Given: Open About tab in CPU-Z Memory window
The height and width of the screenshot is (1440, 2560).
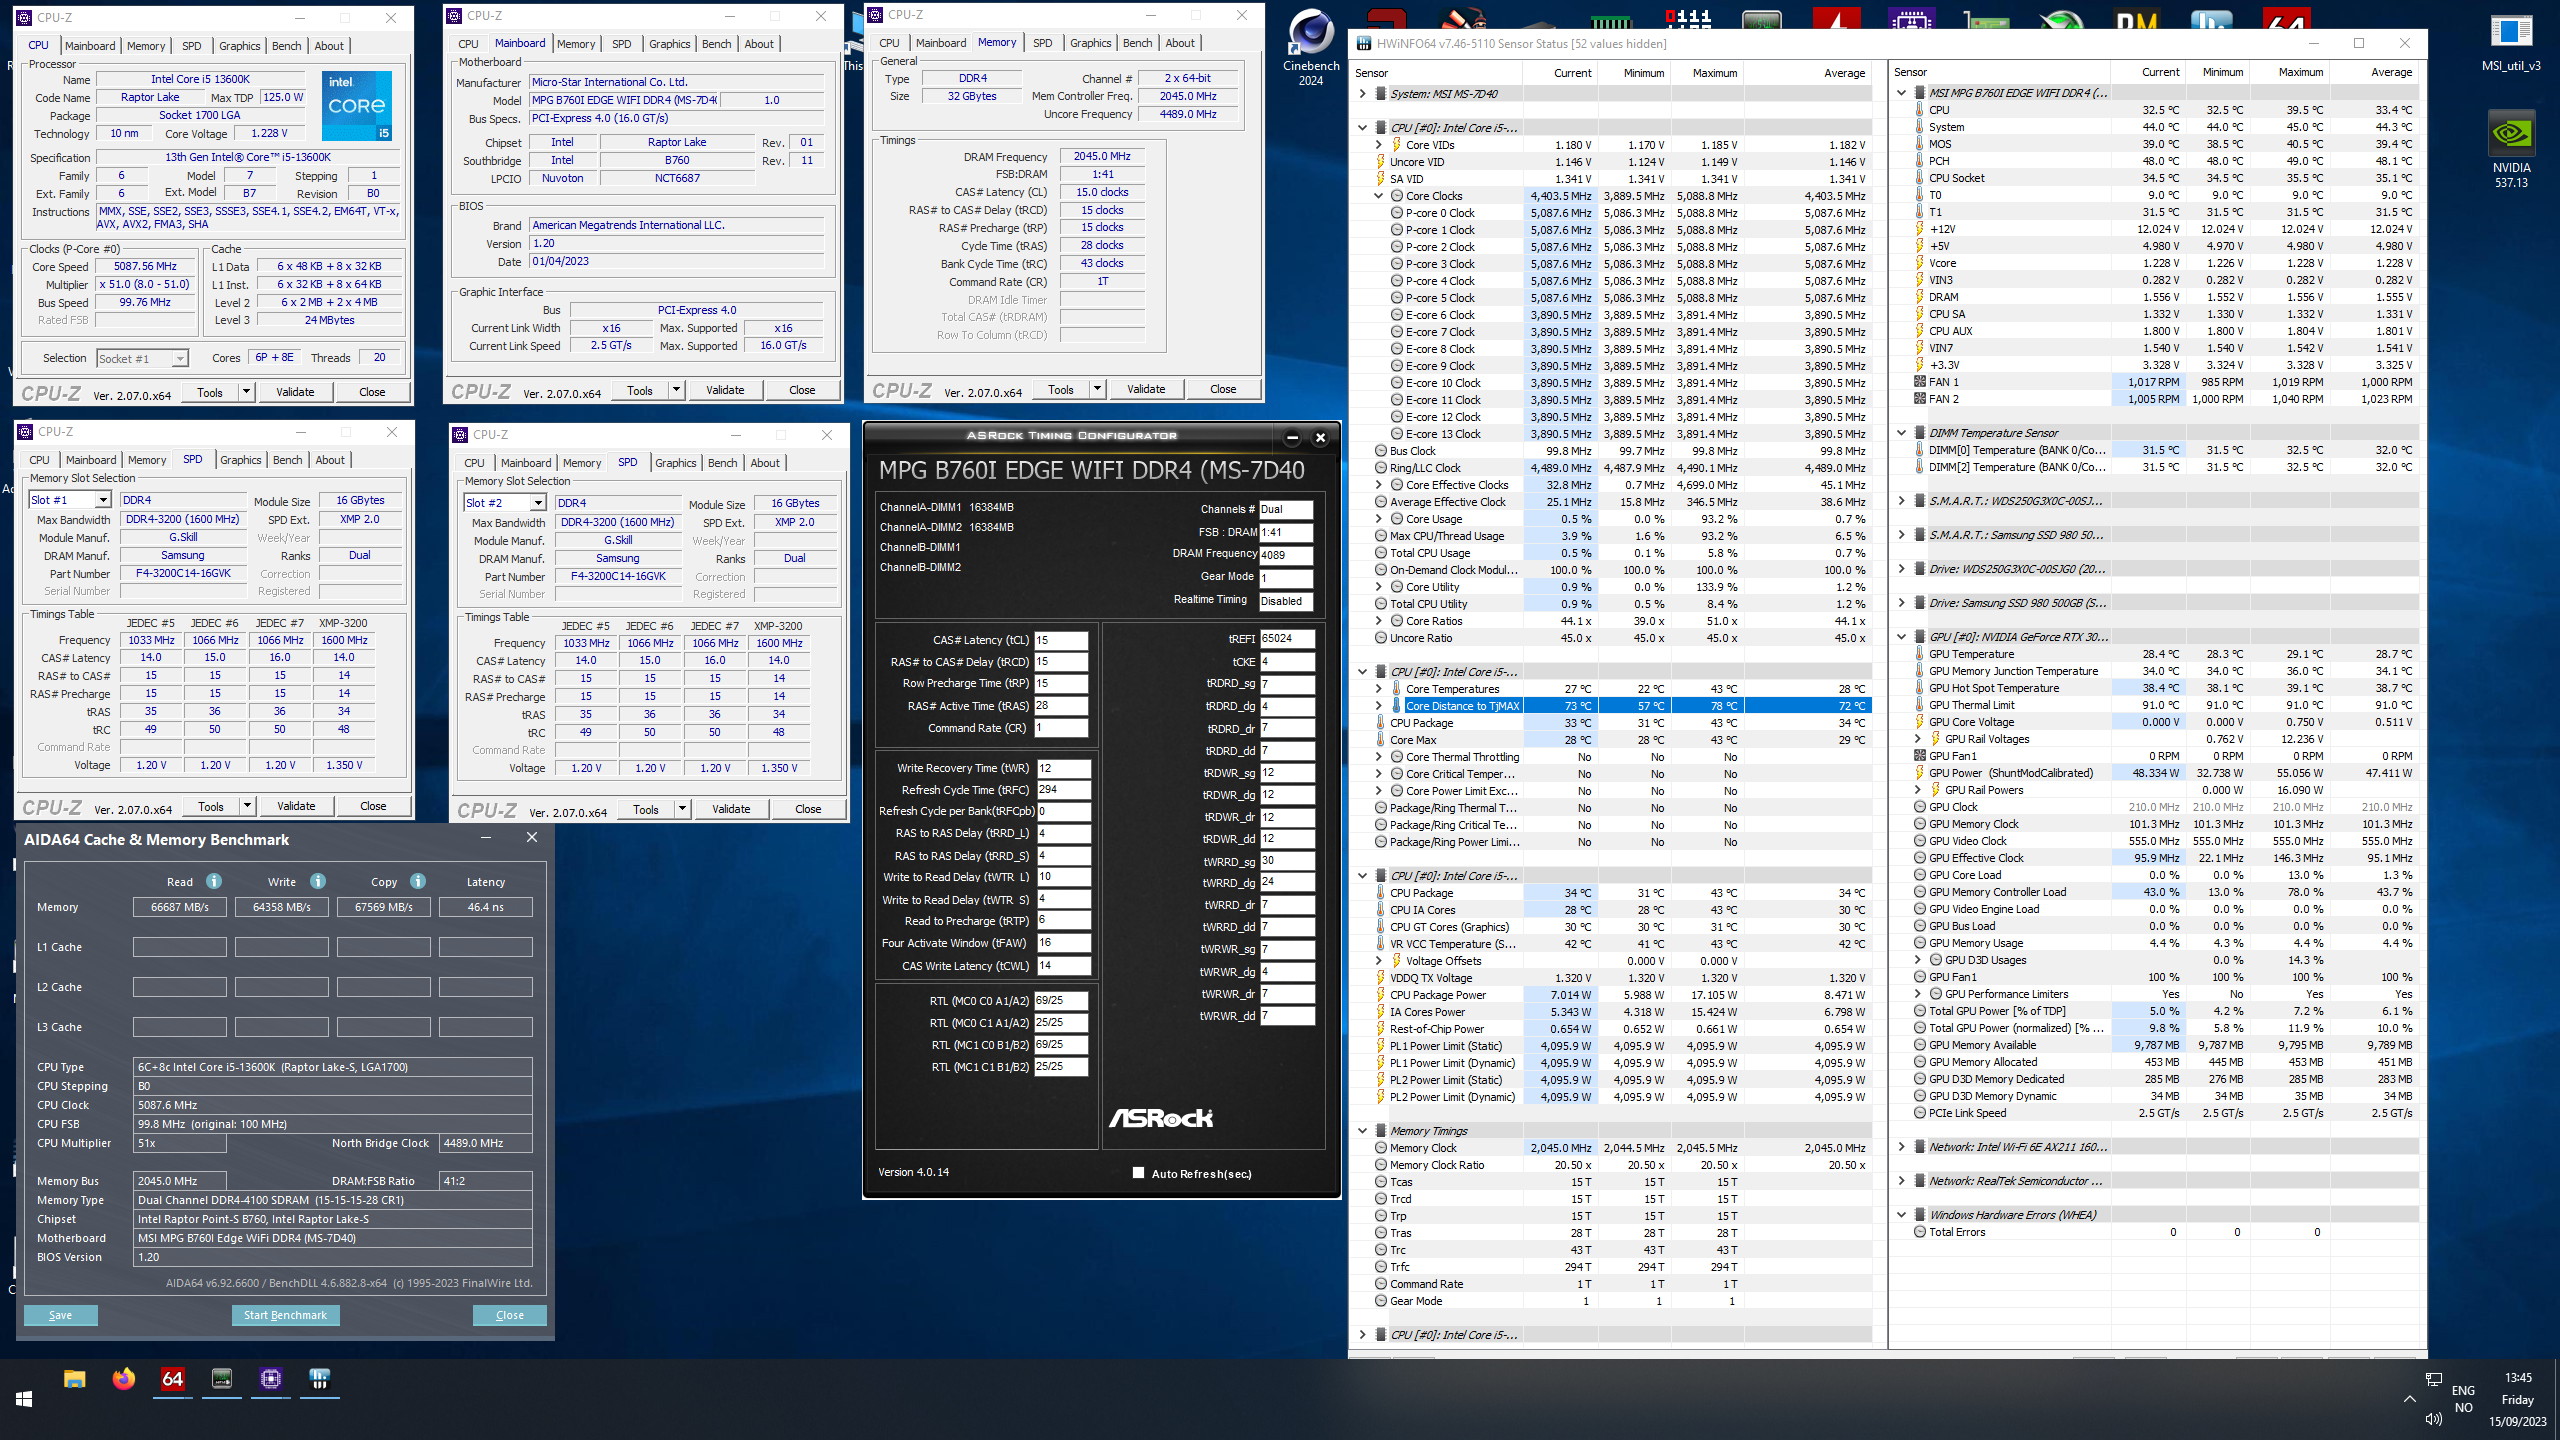Looking at the screenshot, I should point(1180,43).
